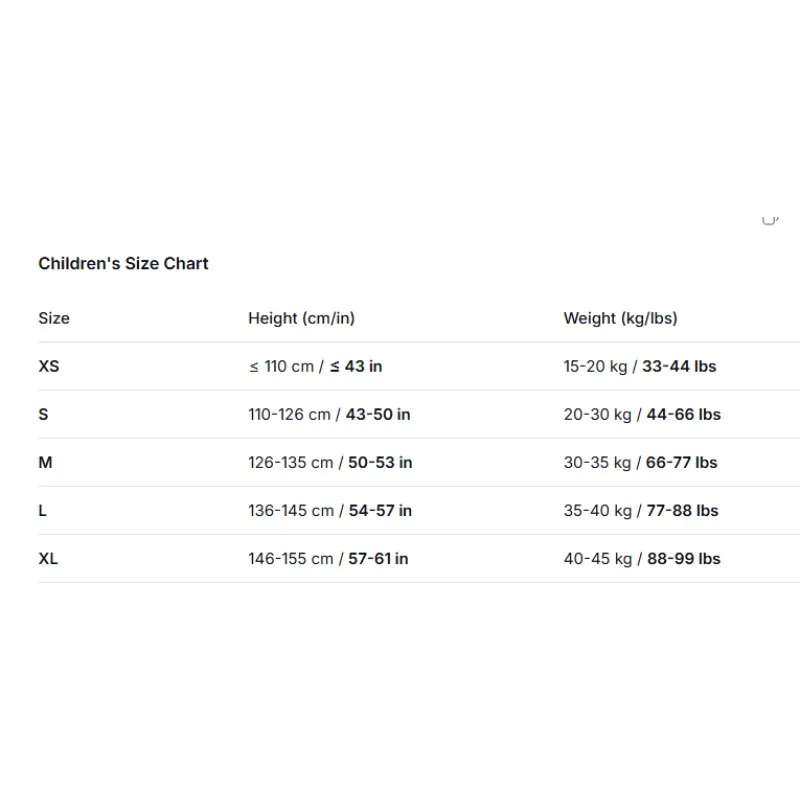Click the ≤ 110 cm height cell
This screenshot has height=800, width=800.
click(x=315, y=366)
